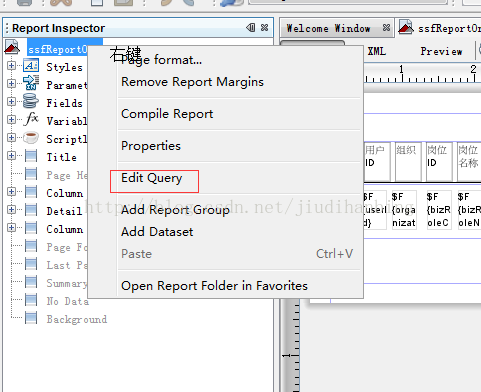This screenshot has width=481, height=392.
Task: Open the XML view tab
Action: pos(377,51)
